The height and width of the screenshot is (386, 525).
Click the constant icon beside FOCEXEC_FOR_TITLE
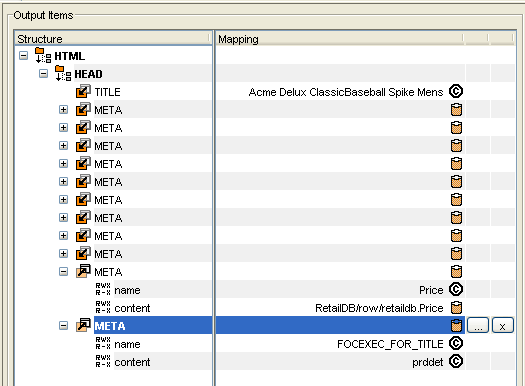point(456,343)
